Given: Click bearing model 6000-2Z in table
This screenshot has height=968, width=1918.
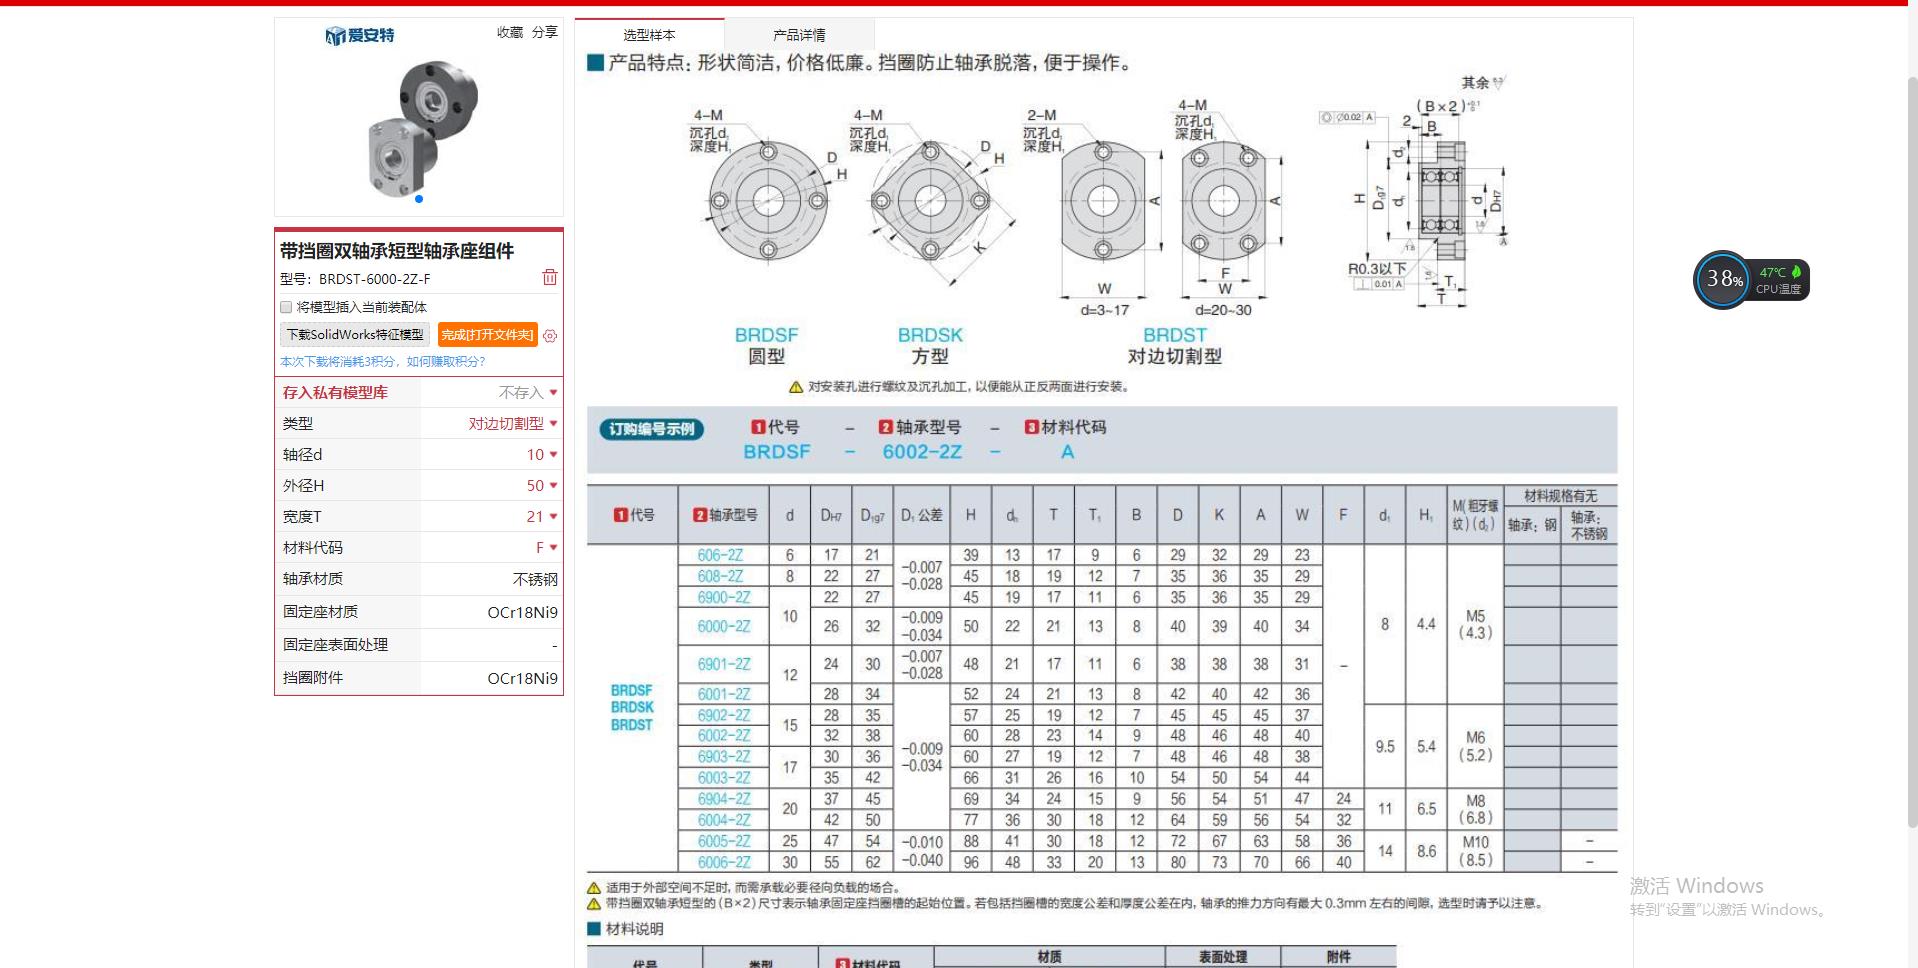Looking at the screenshot, I should click(x=724, y=627).
